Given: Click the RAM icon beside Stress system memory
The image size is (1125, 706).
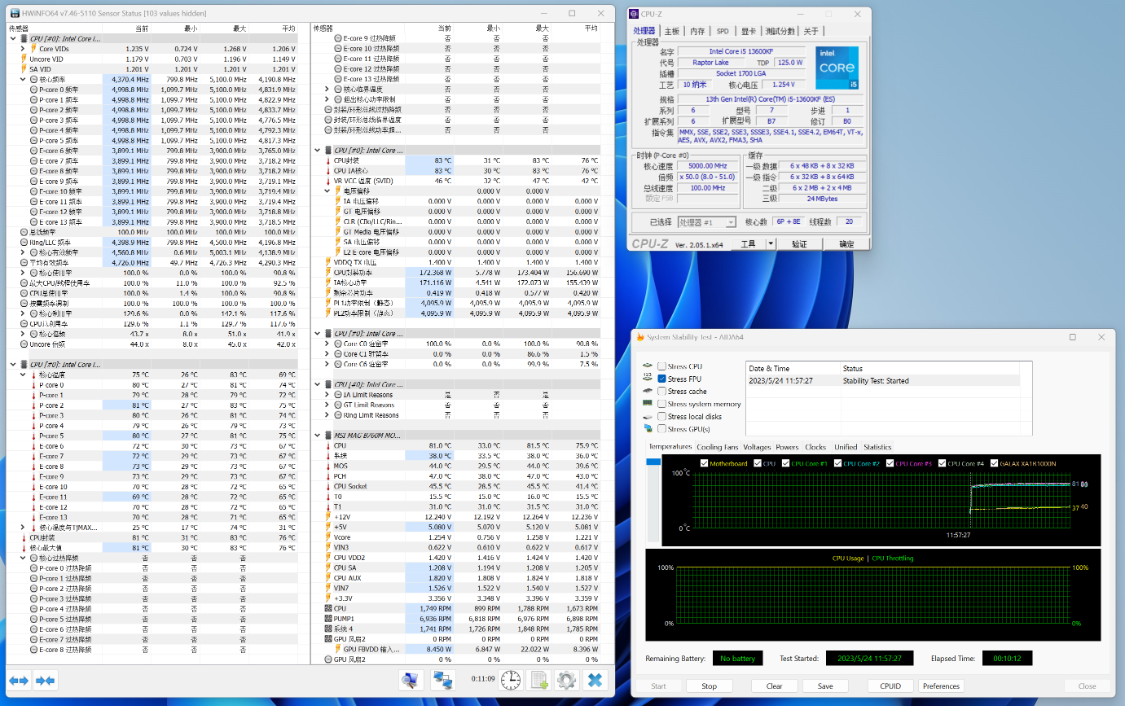Looking at the screenshot, I should (648, 404).
